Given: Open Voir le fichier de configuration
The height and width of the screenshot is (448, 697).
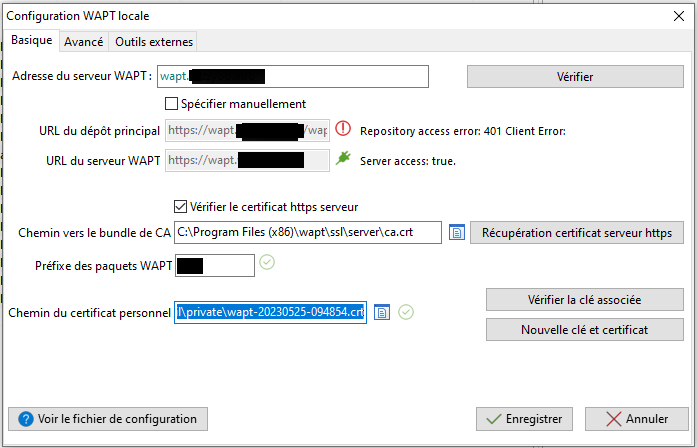Looking at the screenshot, I should pos(108,419).
